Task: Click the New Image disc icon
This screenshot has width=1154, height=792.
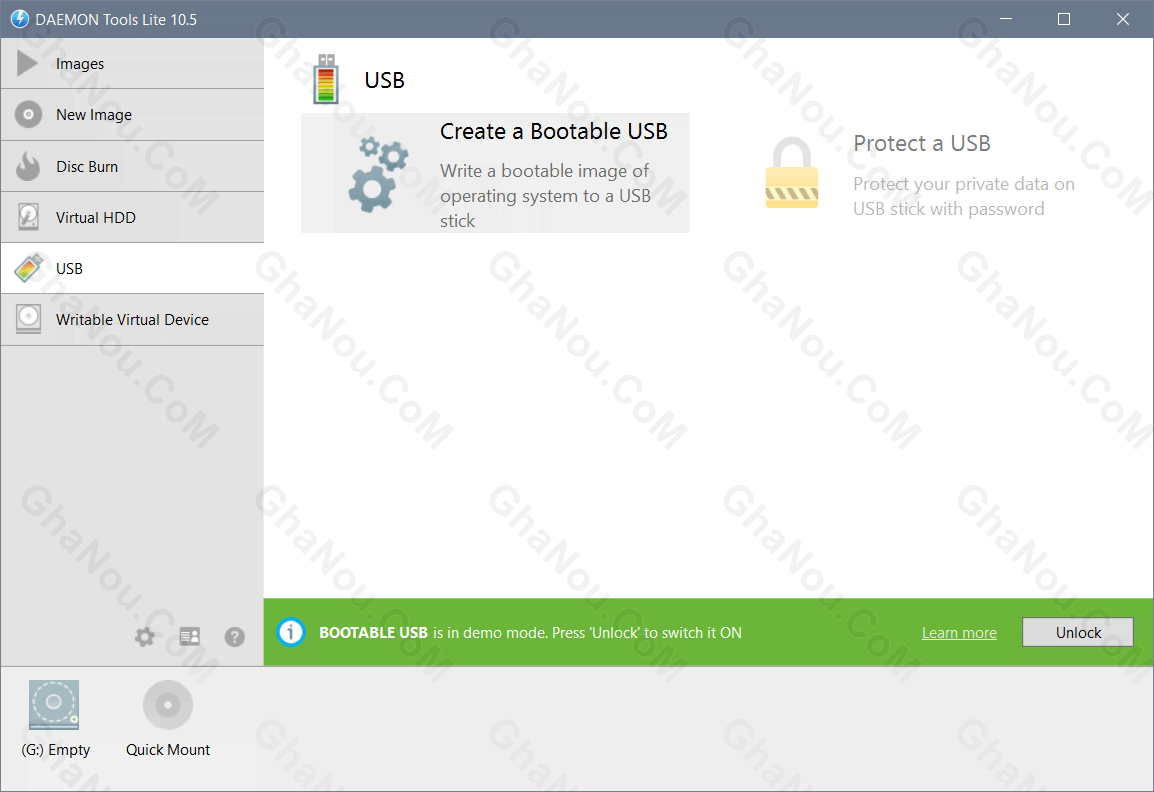Action: 28,114
